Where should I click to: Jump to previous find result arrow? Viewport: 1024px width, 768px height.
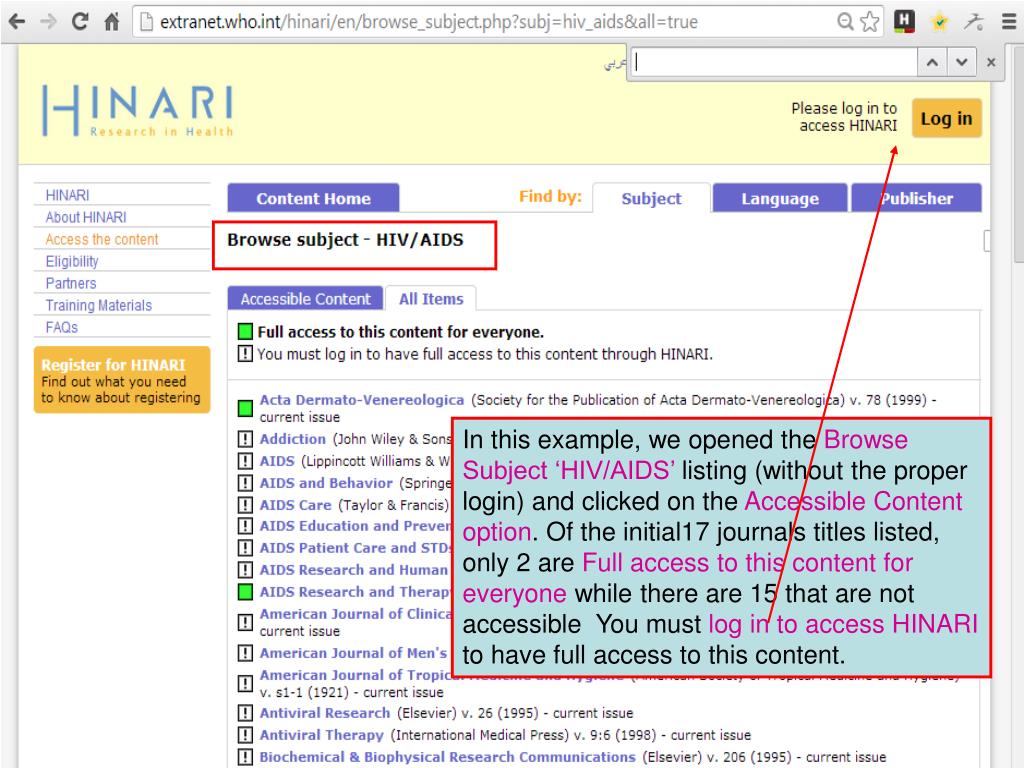click(933, 63)
